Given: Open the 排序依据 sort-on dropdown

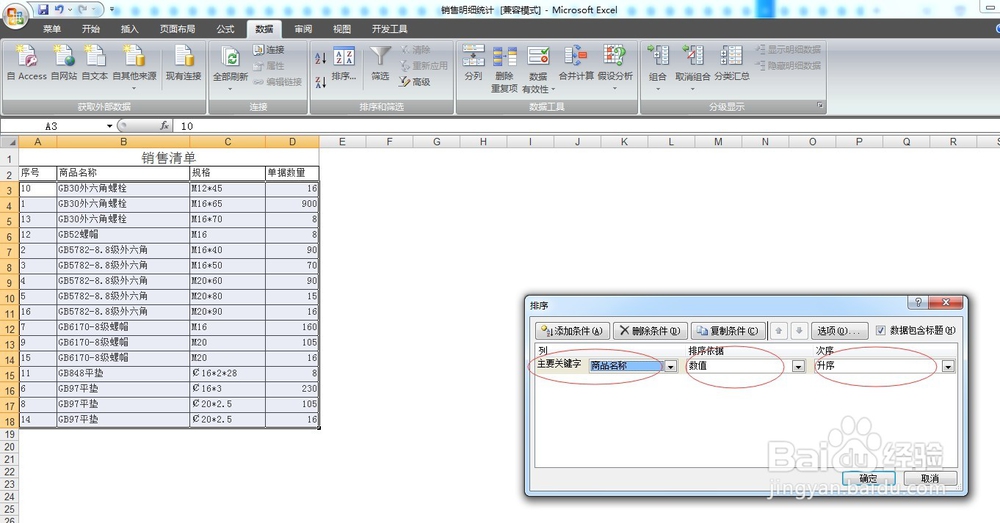Looking at the screenshot, I should click(798, 366).
